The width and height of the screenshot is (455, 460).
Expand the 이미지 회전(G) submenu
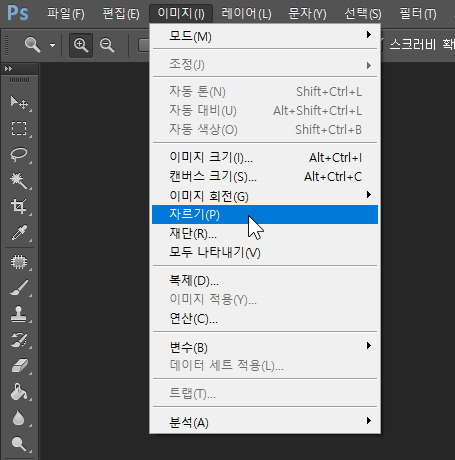coord(265,195)
